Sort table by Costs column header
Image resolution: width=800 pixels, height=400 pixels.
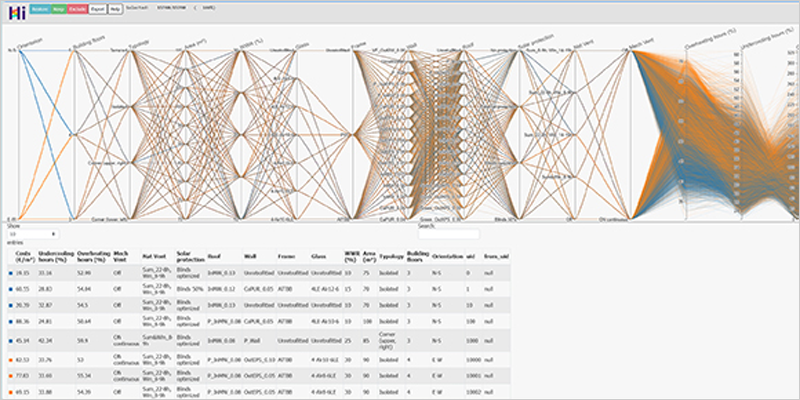coord(23,257)
